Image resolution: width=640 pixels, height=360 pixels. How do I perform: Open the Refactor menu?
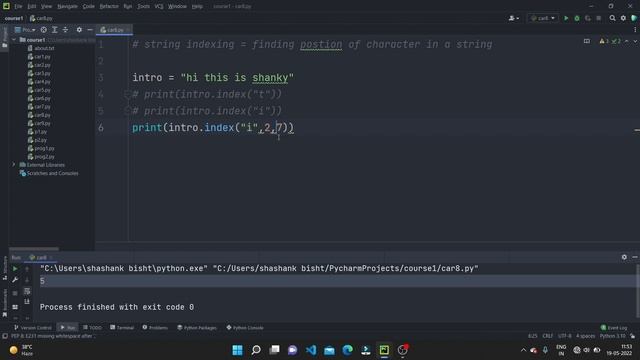(109, 7)
